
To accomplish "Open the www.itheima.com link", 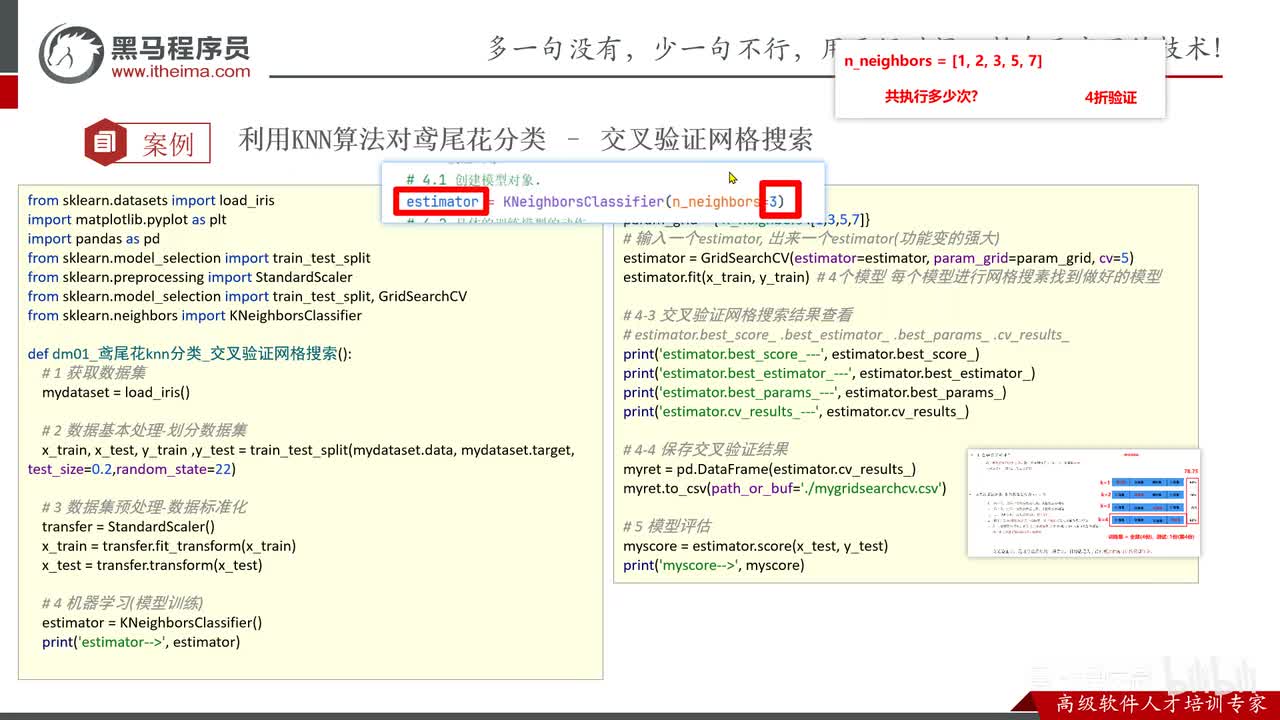I will pyautogui.click(x=181, y=72).
